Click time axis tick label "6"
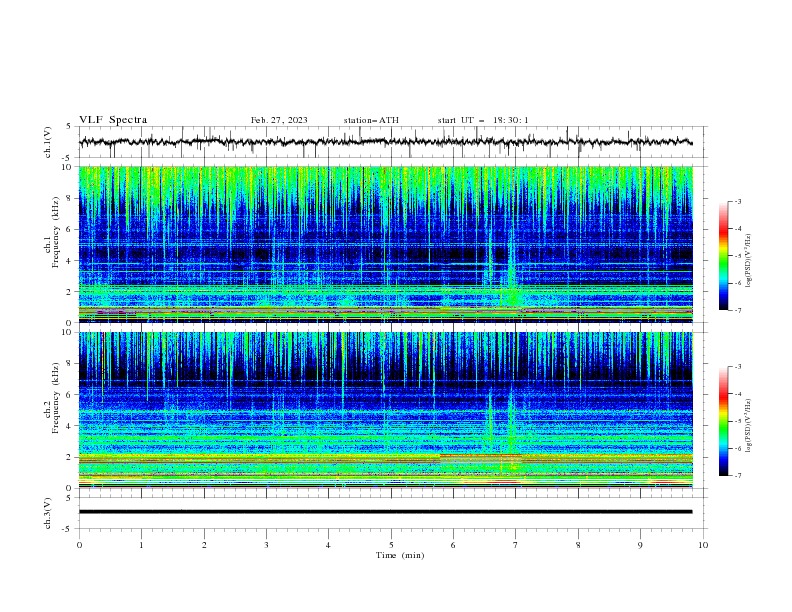This screenshot has width=792, height=612. tap(454, 545)
